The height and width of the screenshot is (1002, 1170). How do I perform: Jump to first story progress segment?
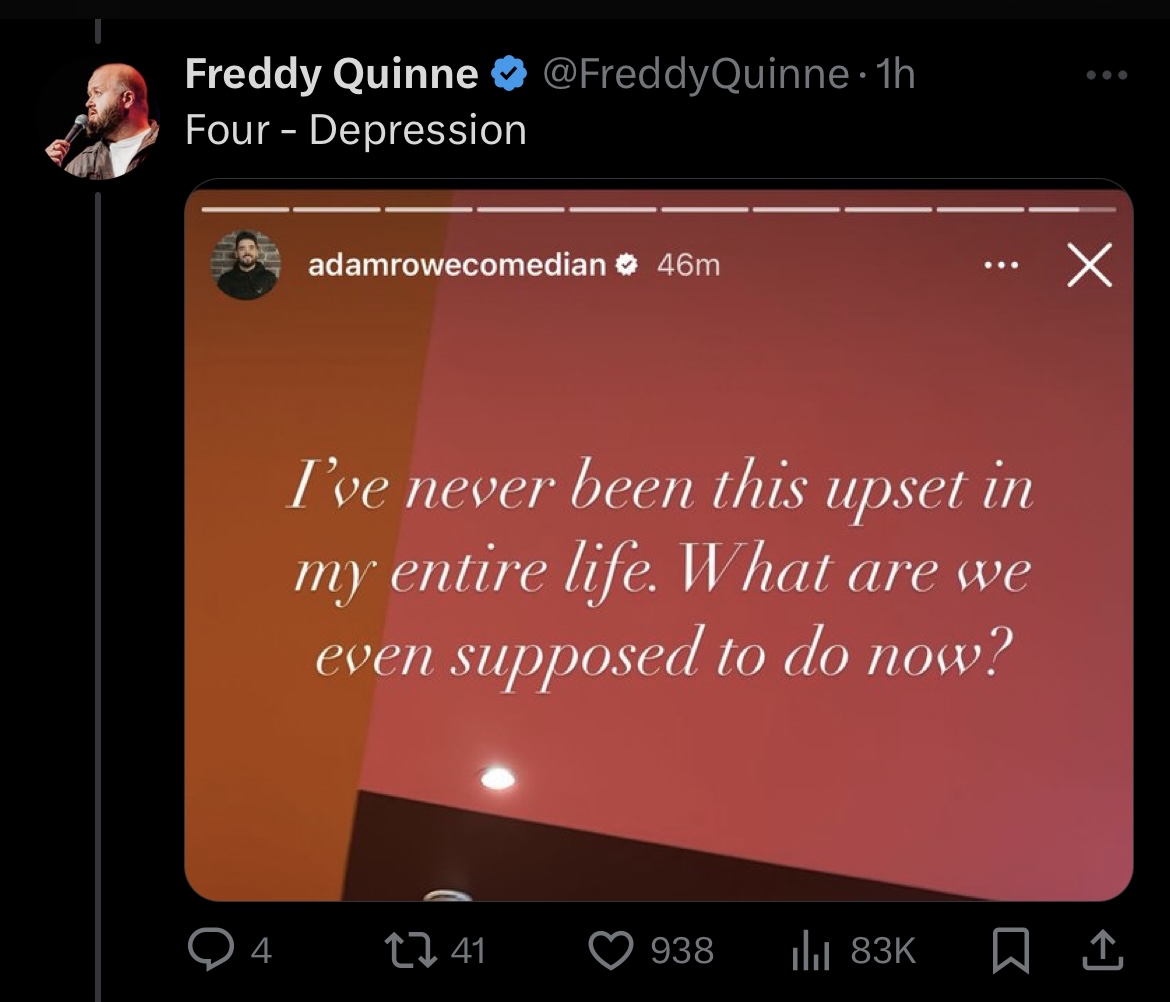(x=245, y=209)
